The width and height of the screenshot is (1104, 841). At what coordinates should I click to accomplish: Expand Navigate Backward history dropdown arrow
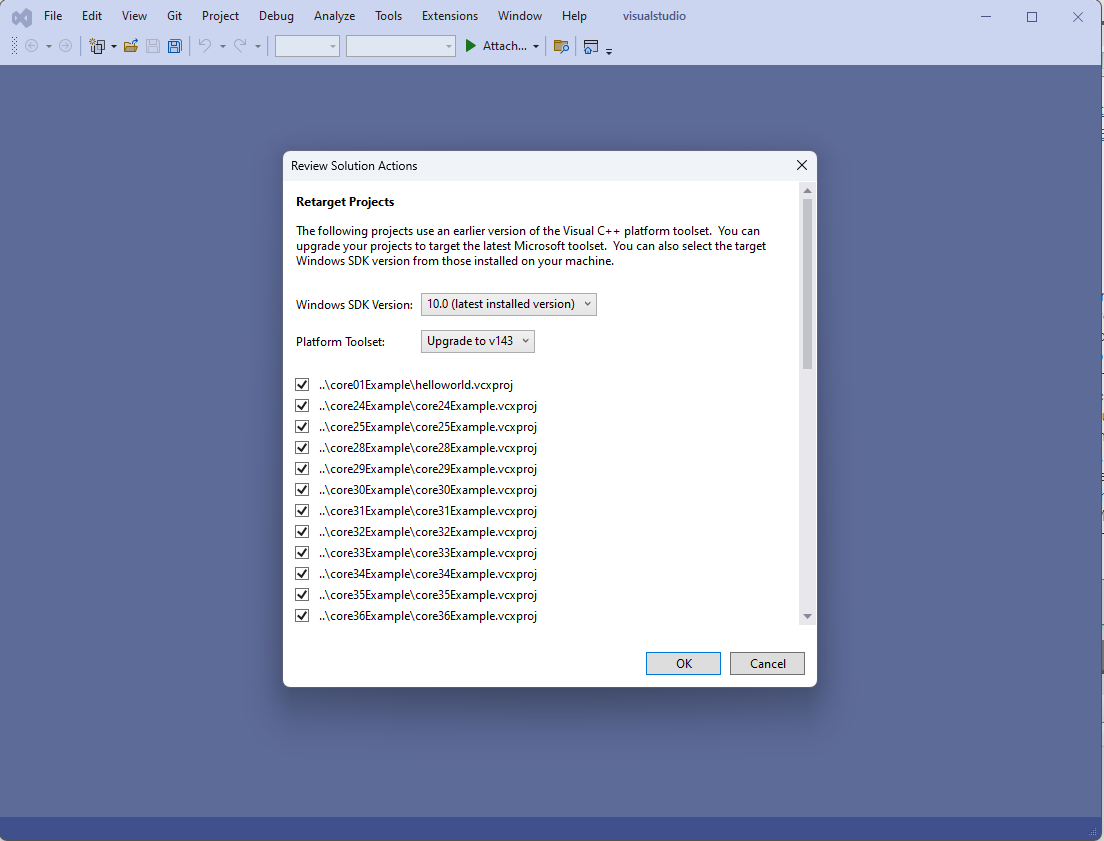pyautogui.click(x=49, y=46)
